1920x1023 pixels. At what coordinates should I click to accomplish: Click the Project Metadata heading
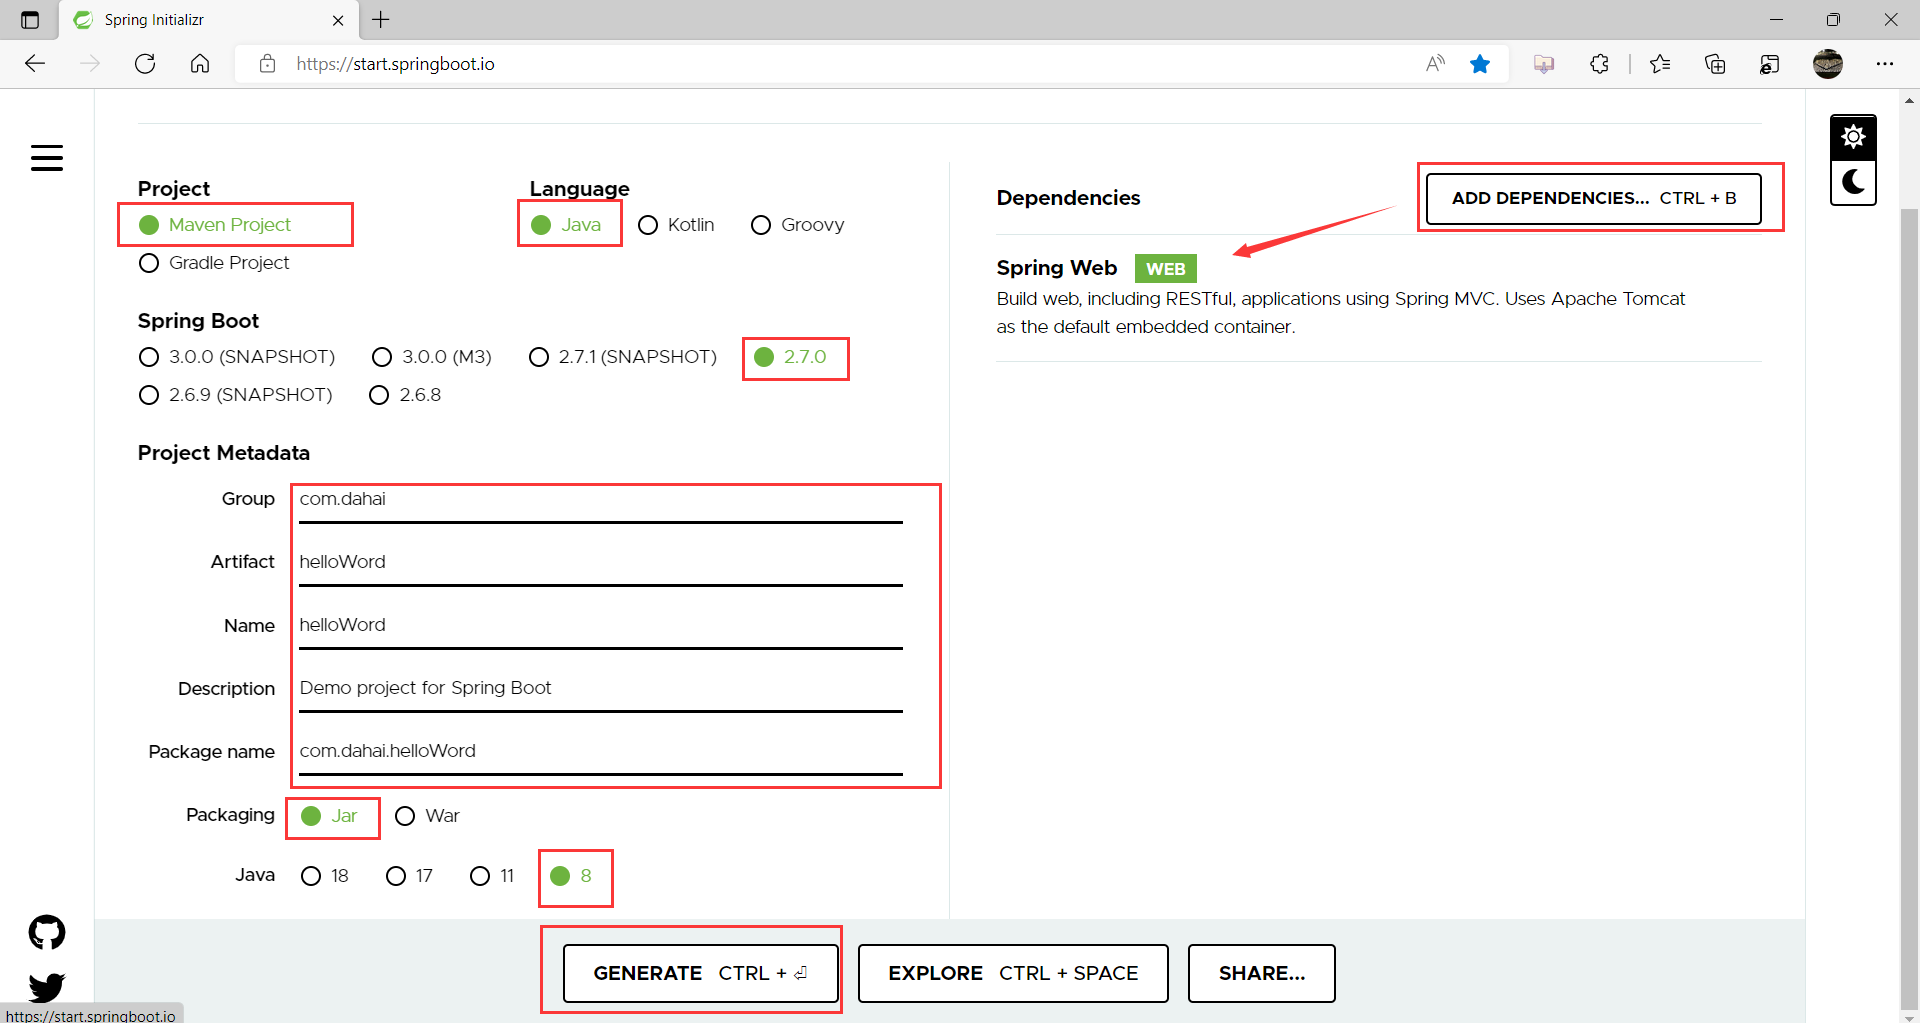pyautogui.click(x=224, y=453)
